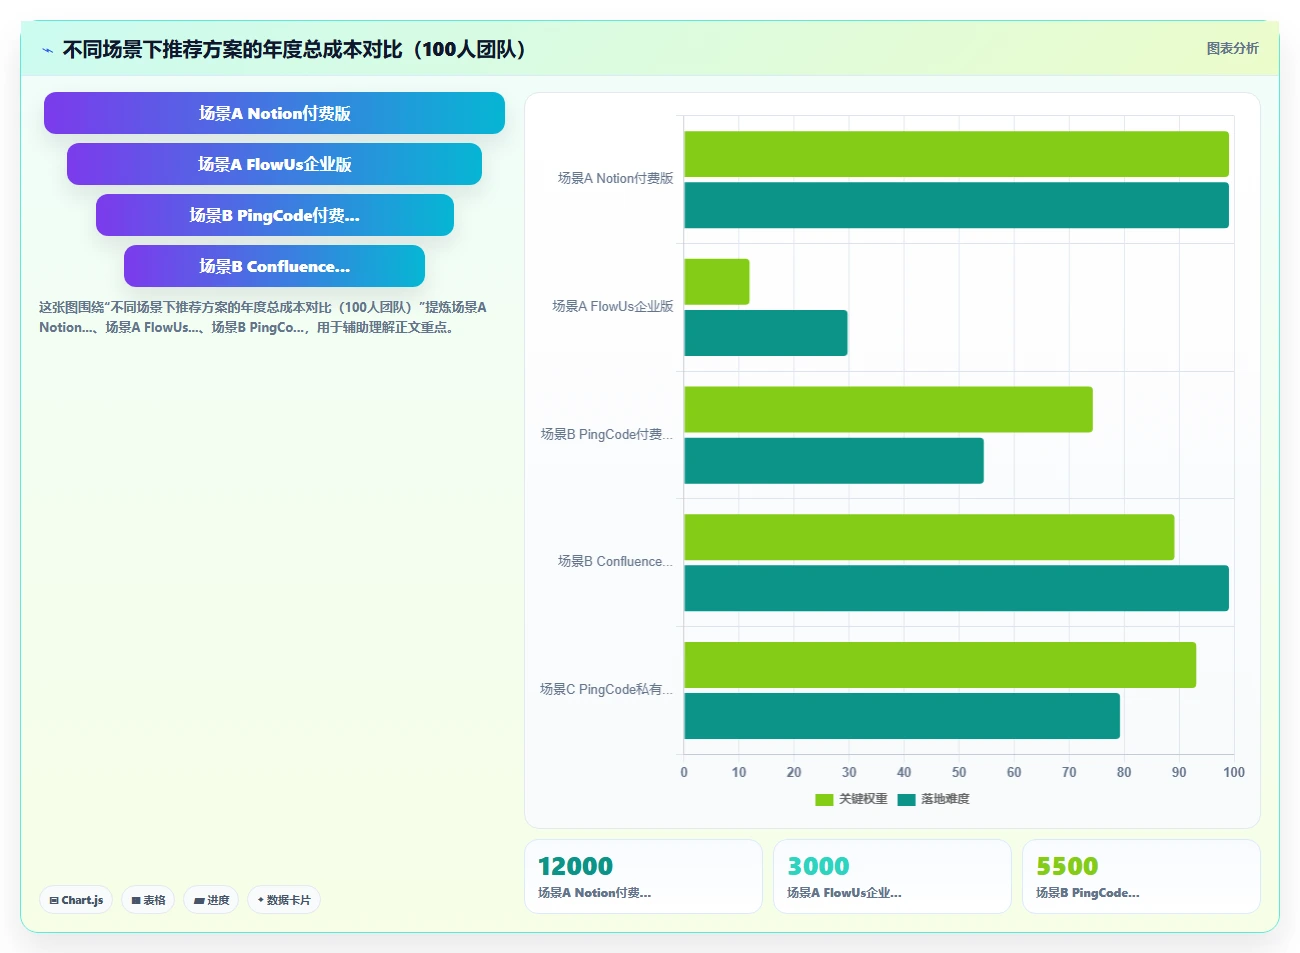Image resolution: width=1300 pixels, height=953 pixels.
Task: Click the 场景B Confluence... axis label
Action: point(615,562)
